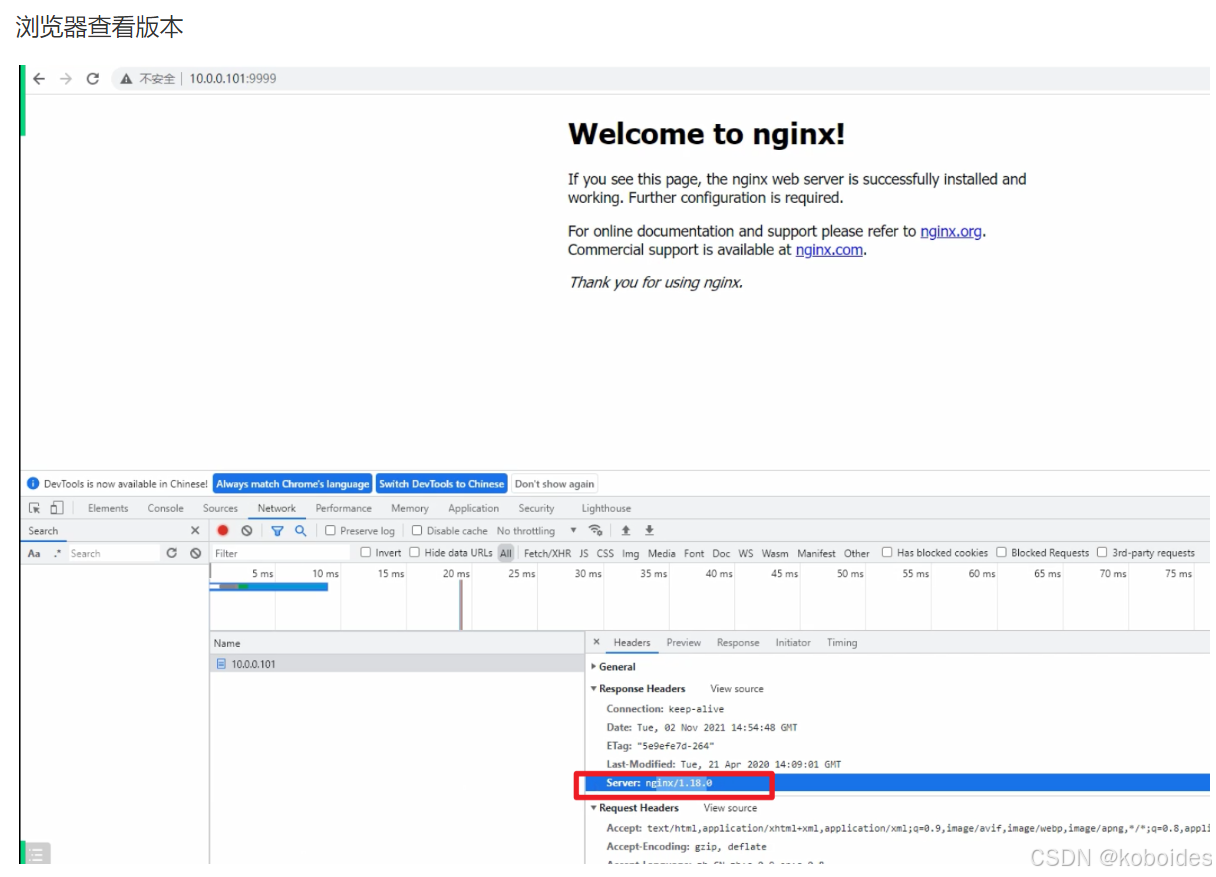The width and height of the screenshot is (1216, 877).
Task: Click the import HAR upload arrow
Action: [626, 531]
